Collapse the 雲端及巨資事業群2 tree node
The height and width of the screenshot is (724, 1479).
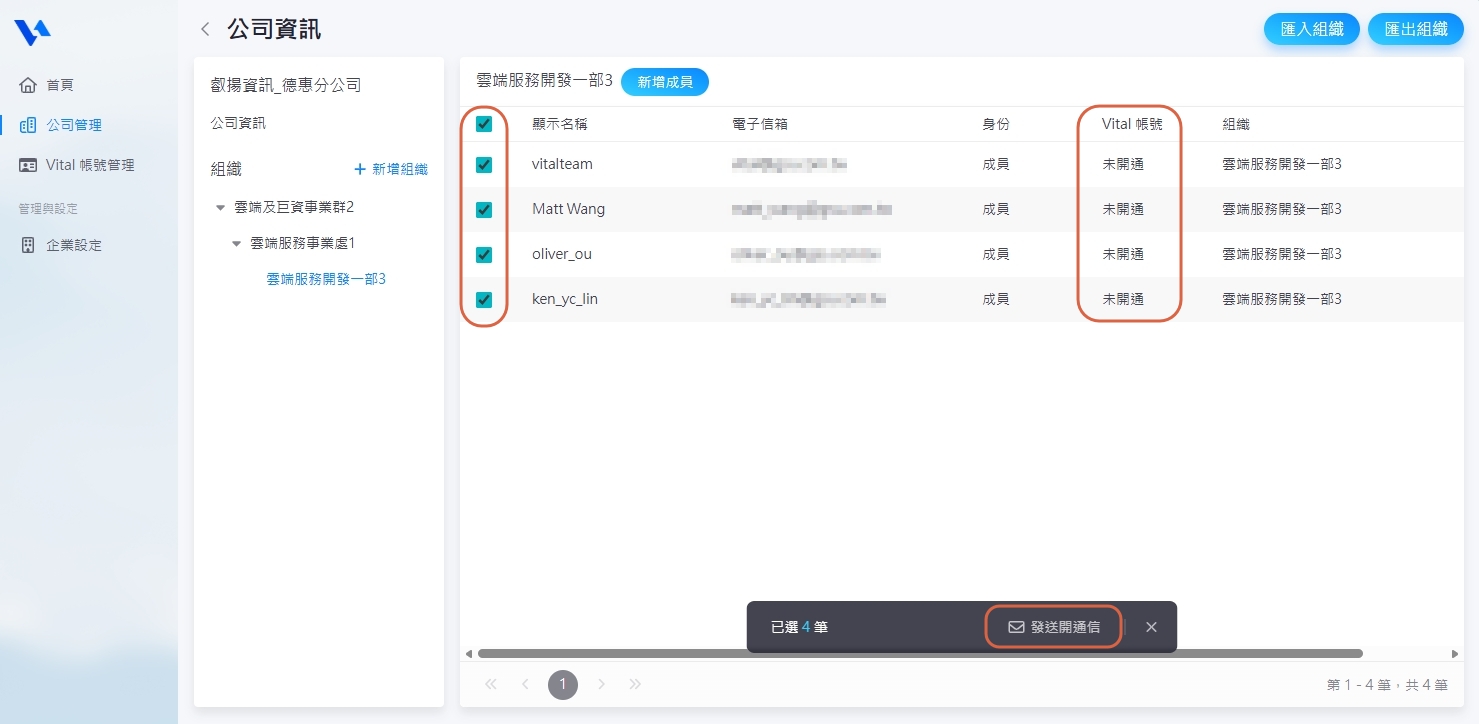click(220, 207)
